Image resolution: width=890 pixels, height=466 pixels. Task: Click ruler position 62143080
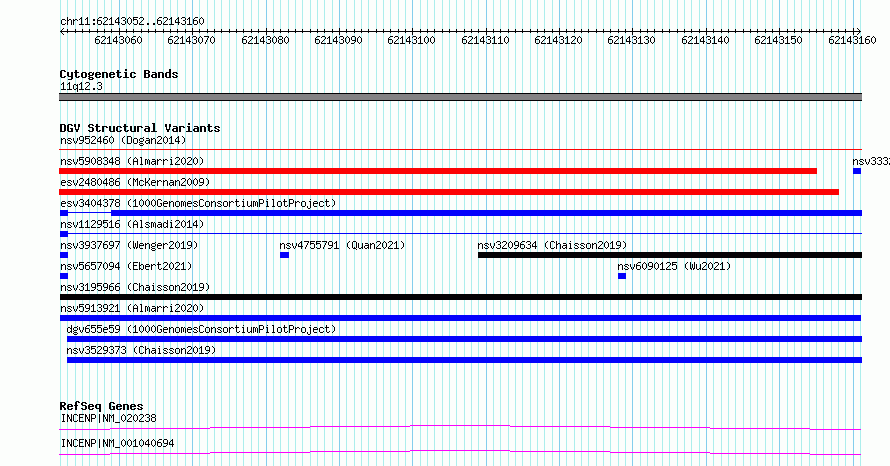(x=265, y=40)
